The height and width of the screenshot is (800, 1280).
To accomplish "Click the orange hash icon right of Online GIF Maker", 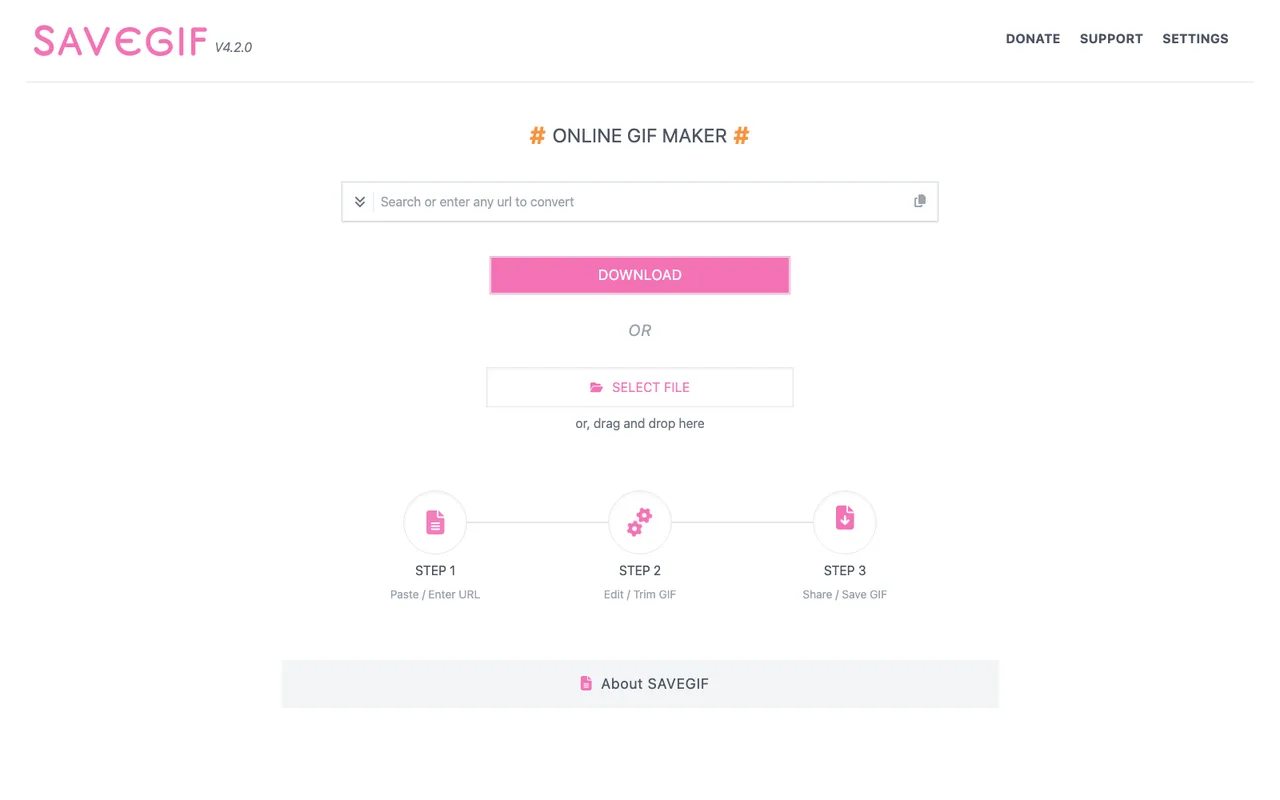I will click(x=741, y=135).
